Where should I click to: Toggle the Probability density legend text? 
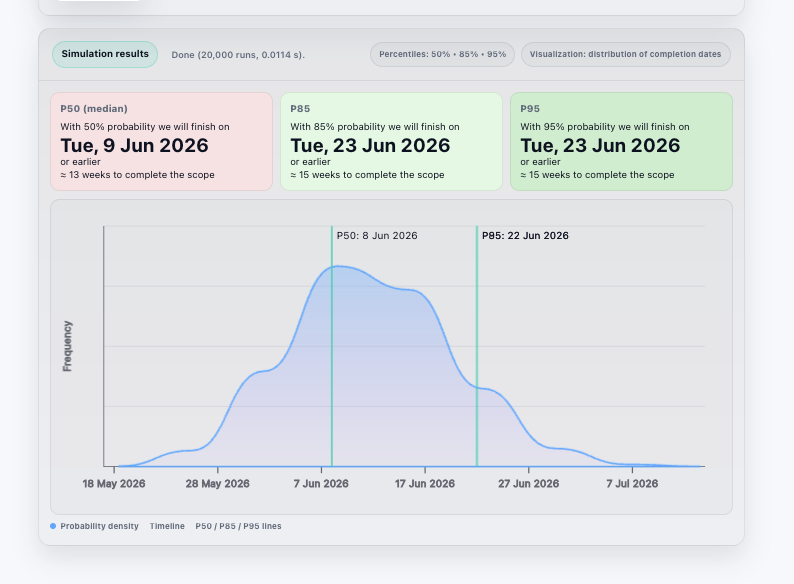pyautogui.click(x=99, y=526)
